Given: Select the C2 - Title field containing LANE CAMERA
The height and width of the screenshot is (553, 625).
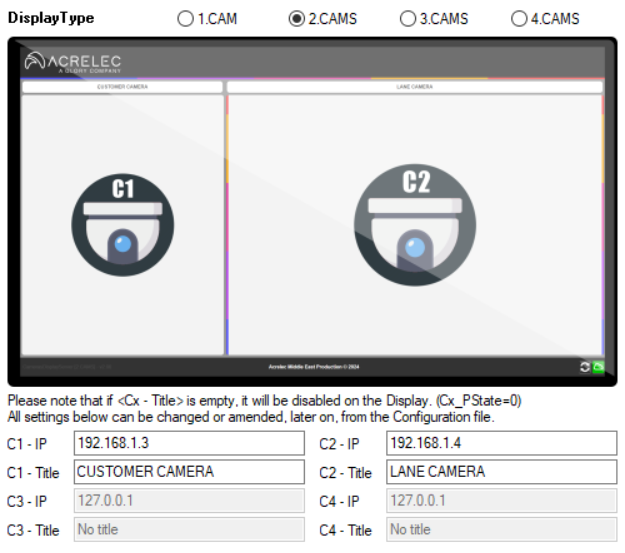Looking at the screenshot, I should click(501, 472).
